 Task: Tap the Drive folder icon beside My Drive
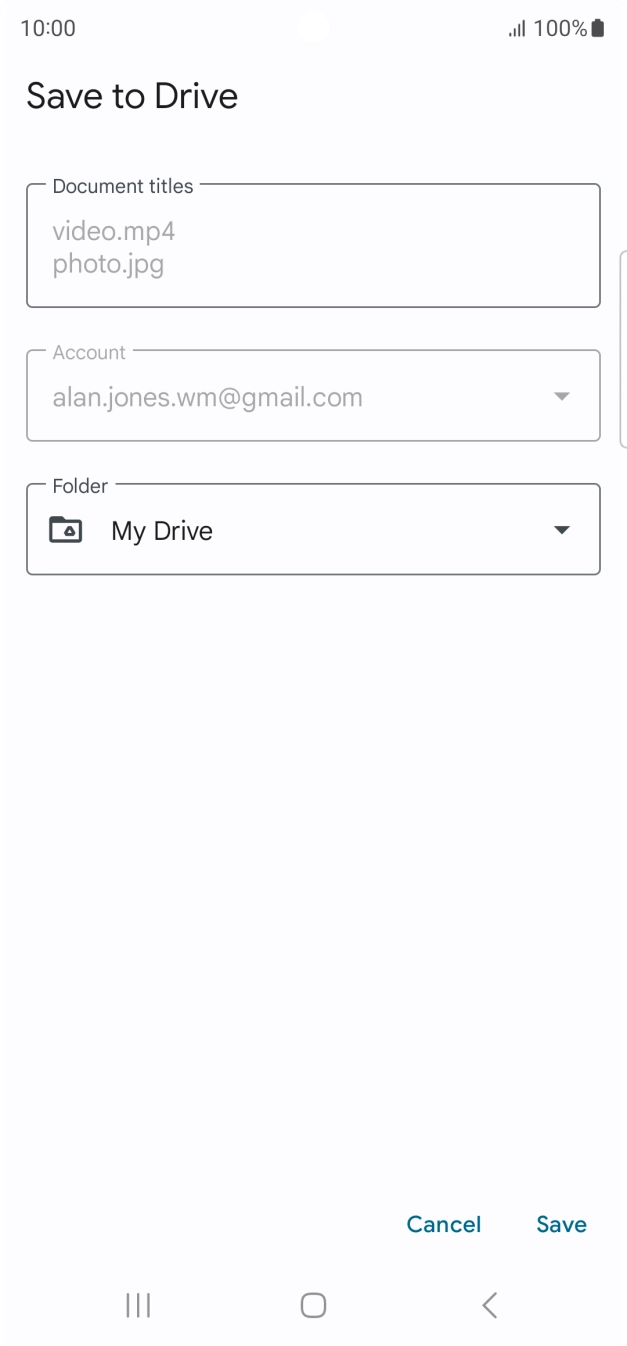pyautogui.click(x=66, y=529)
